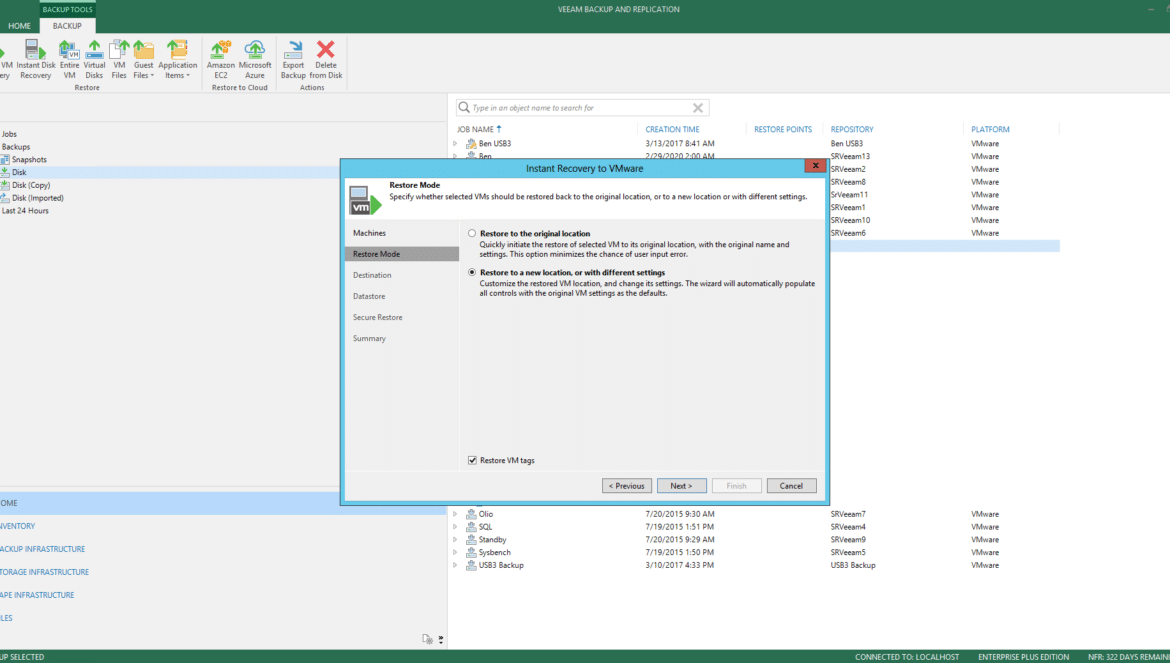Screen dimensions: 1170x663
Task: Click the USB3 Backup job icon
Action: tap(471, 565)
